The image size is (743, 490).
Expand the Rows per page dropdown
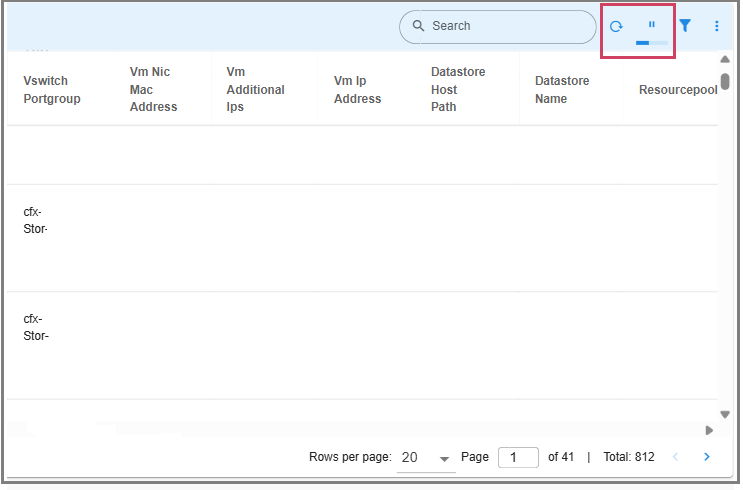point(426,457)
